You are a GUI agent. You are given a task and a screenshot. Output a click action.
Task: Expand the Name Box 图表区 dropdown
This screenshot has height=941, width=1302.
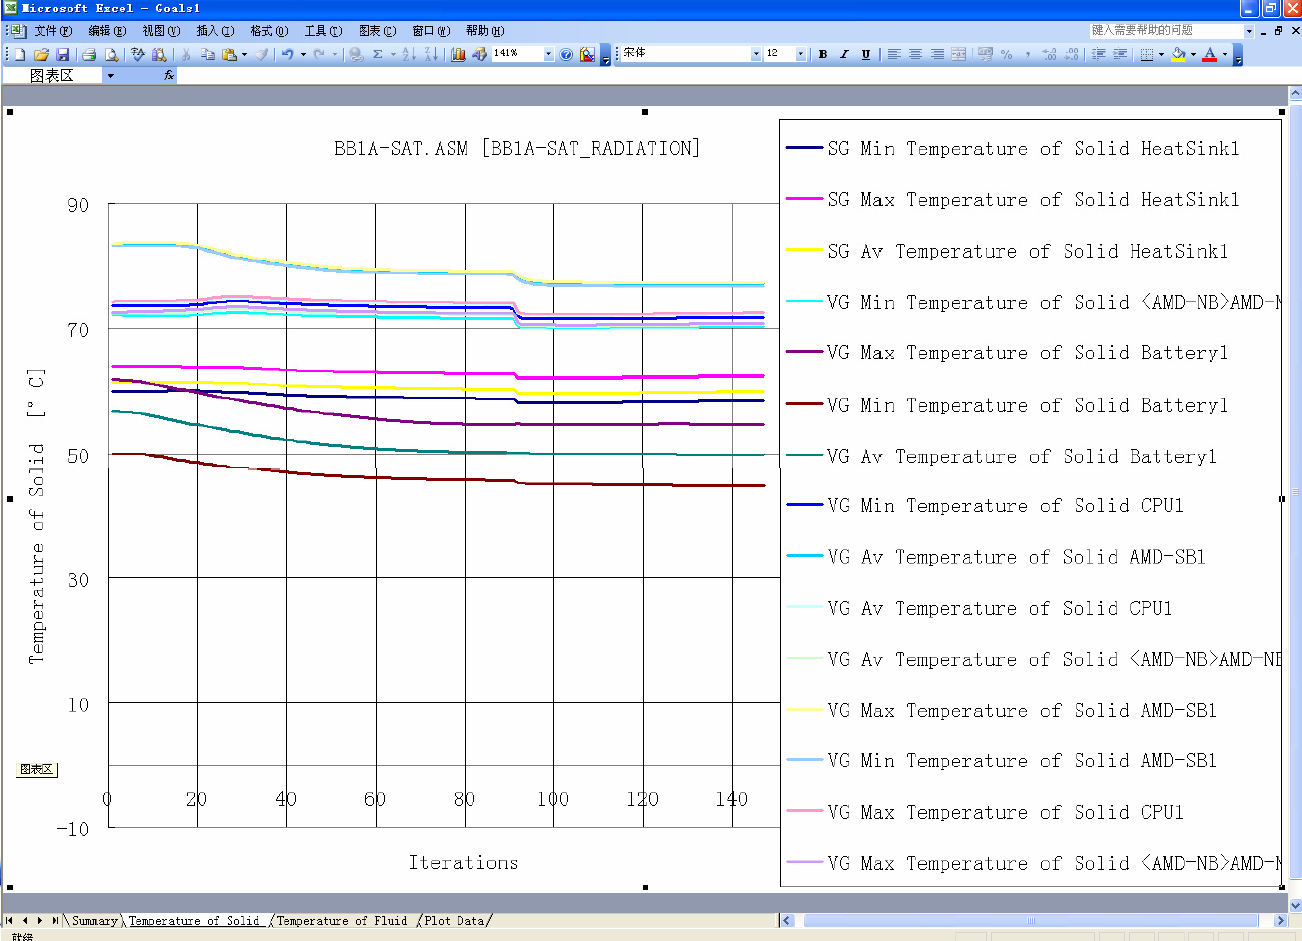(x=110, y=76)
